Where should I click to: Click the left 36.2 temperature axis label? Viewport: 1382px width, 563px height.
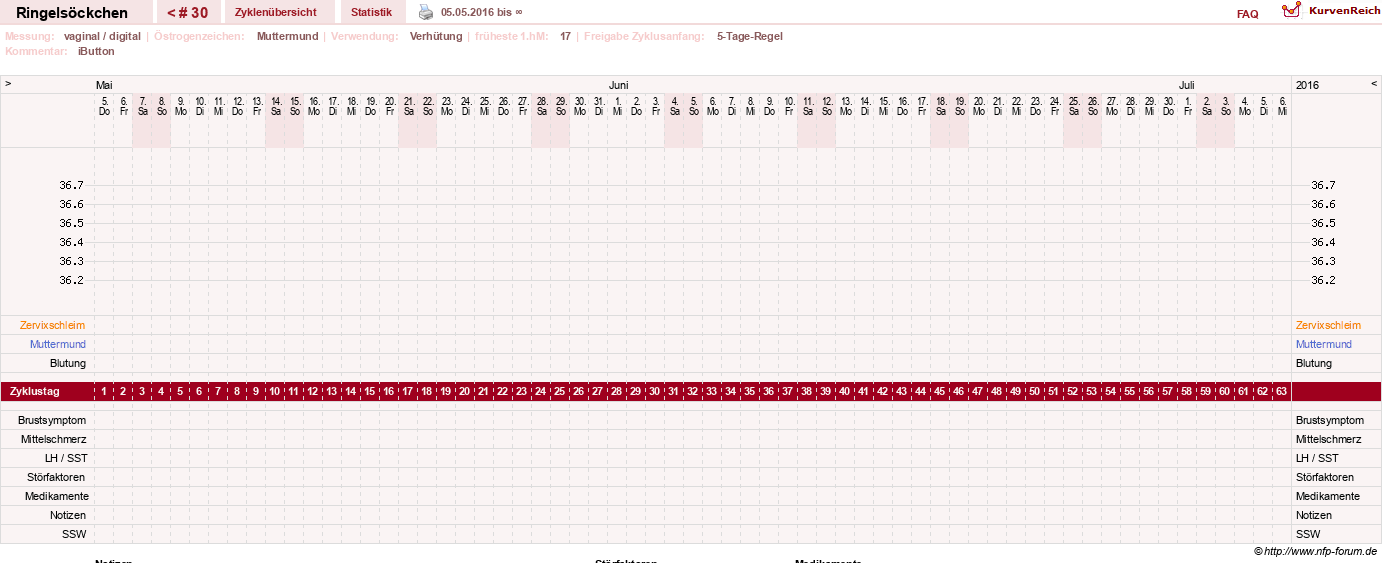click(71, 280)
